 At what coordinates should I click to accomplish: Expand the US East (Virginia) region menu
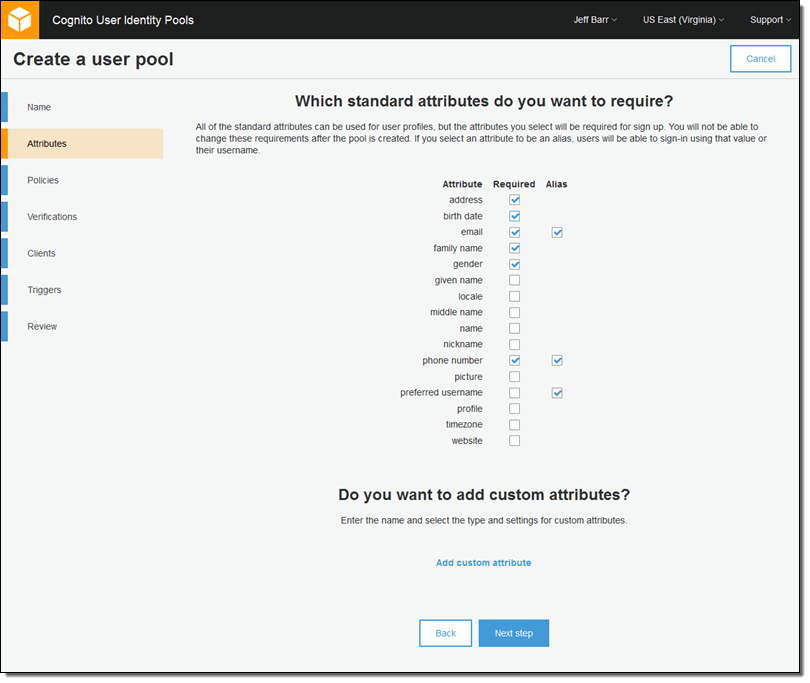coord(684,20)
